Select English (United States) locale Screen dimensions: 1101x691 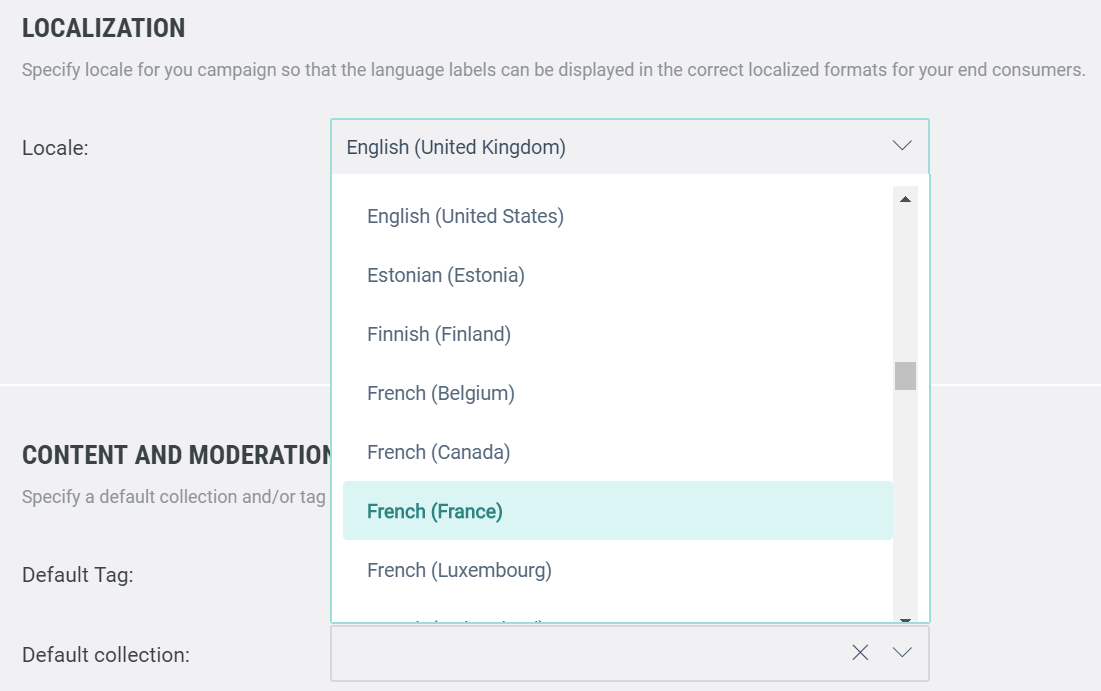[465, 216]
